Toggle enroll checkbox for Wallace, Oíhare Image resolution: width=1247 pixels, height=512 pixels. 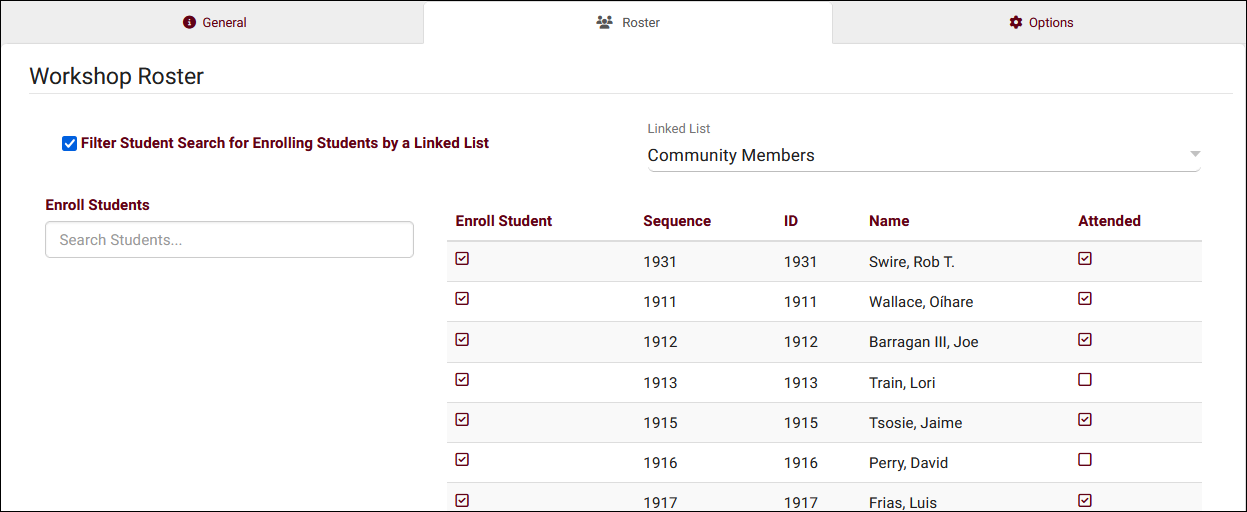tap(462, 299)
